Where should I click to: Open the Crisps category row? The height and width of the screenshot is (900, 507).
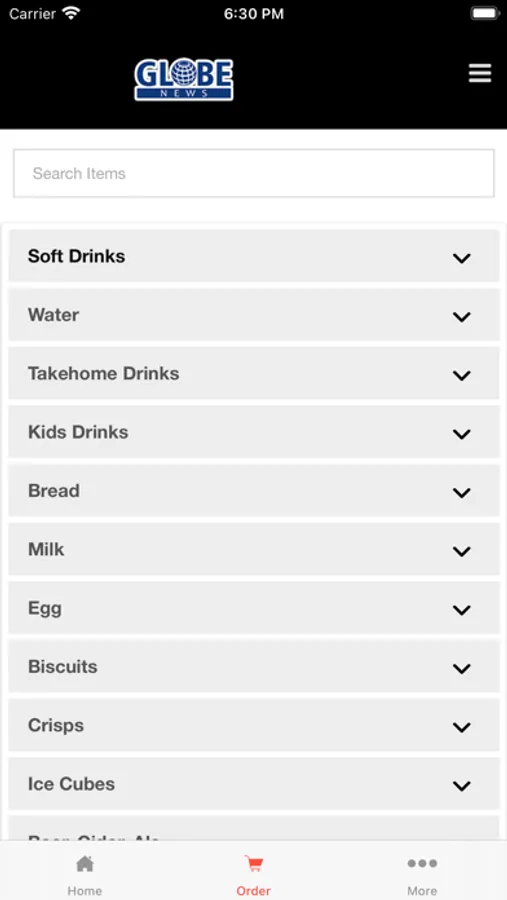point(253,725)
